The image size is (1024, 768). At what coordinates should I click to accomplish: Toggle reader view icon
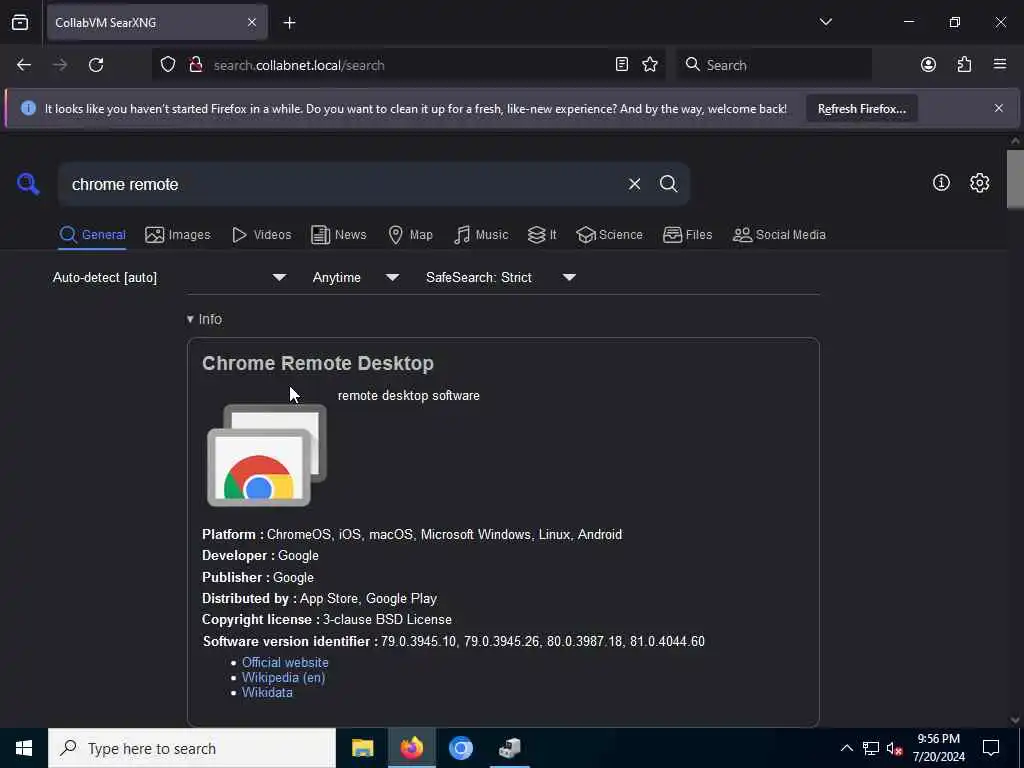click(622, 64)
